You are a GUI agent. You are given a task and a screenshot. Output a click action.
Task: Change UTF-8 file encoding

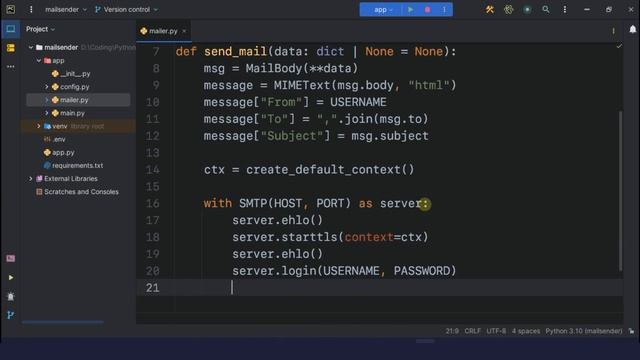pos(496,331)
